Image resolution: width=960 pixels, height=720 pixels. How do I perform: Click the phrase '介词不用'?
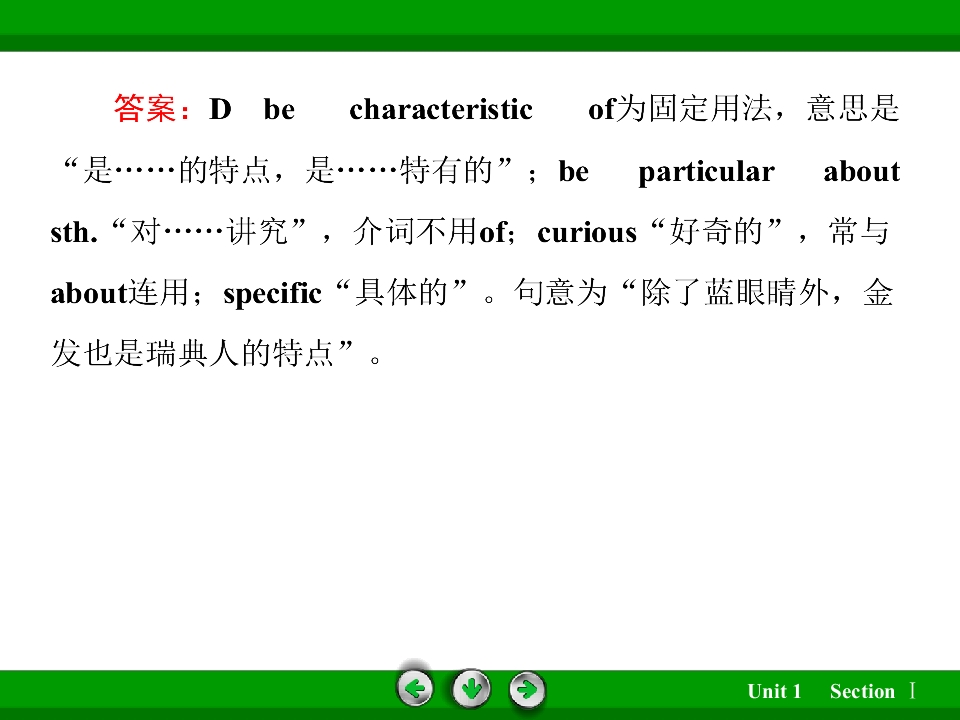[x=415, y=231]
